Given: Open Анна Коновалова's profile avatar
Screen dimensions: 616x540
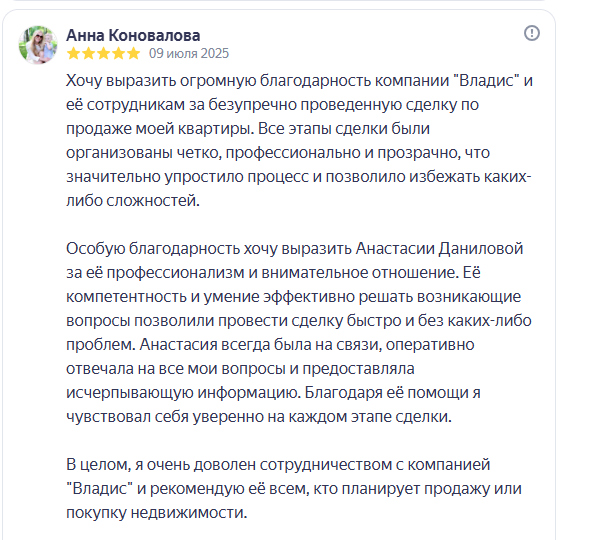Looking at the screenshot, I should [38, 45].
